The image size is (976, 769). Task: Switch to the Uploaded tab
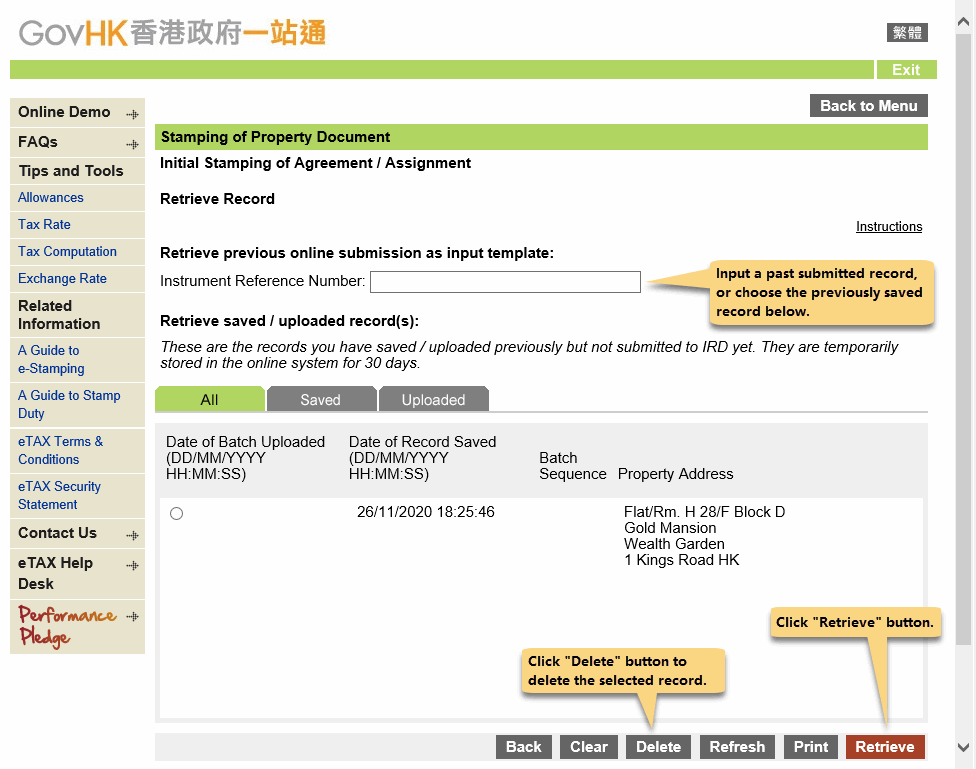(x=433, y=400)
